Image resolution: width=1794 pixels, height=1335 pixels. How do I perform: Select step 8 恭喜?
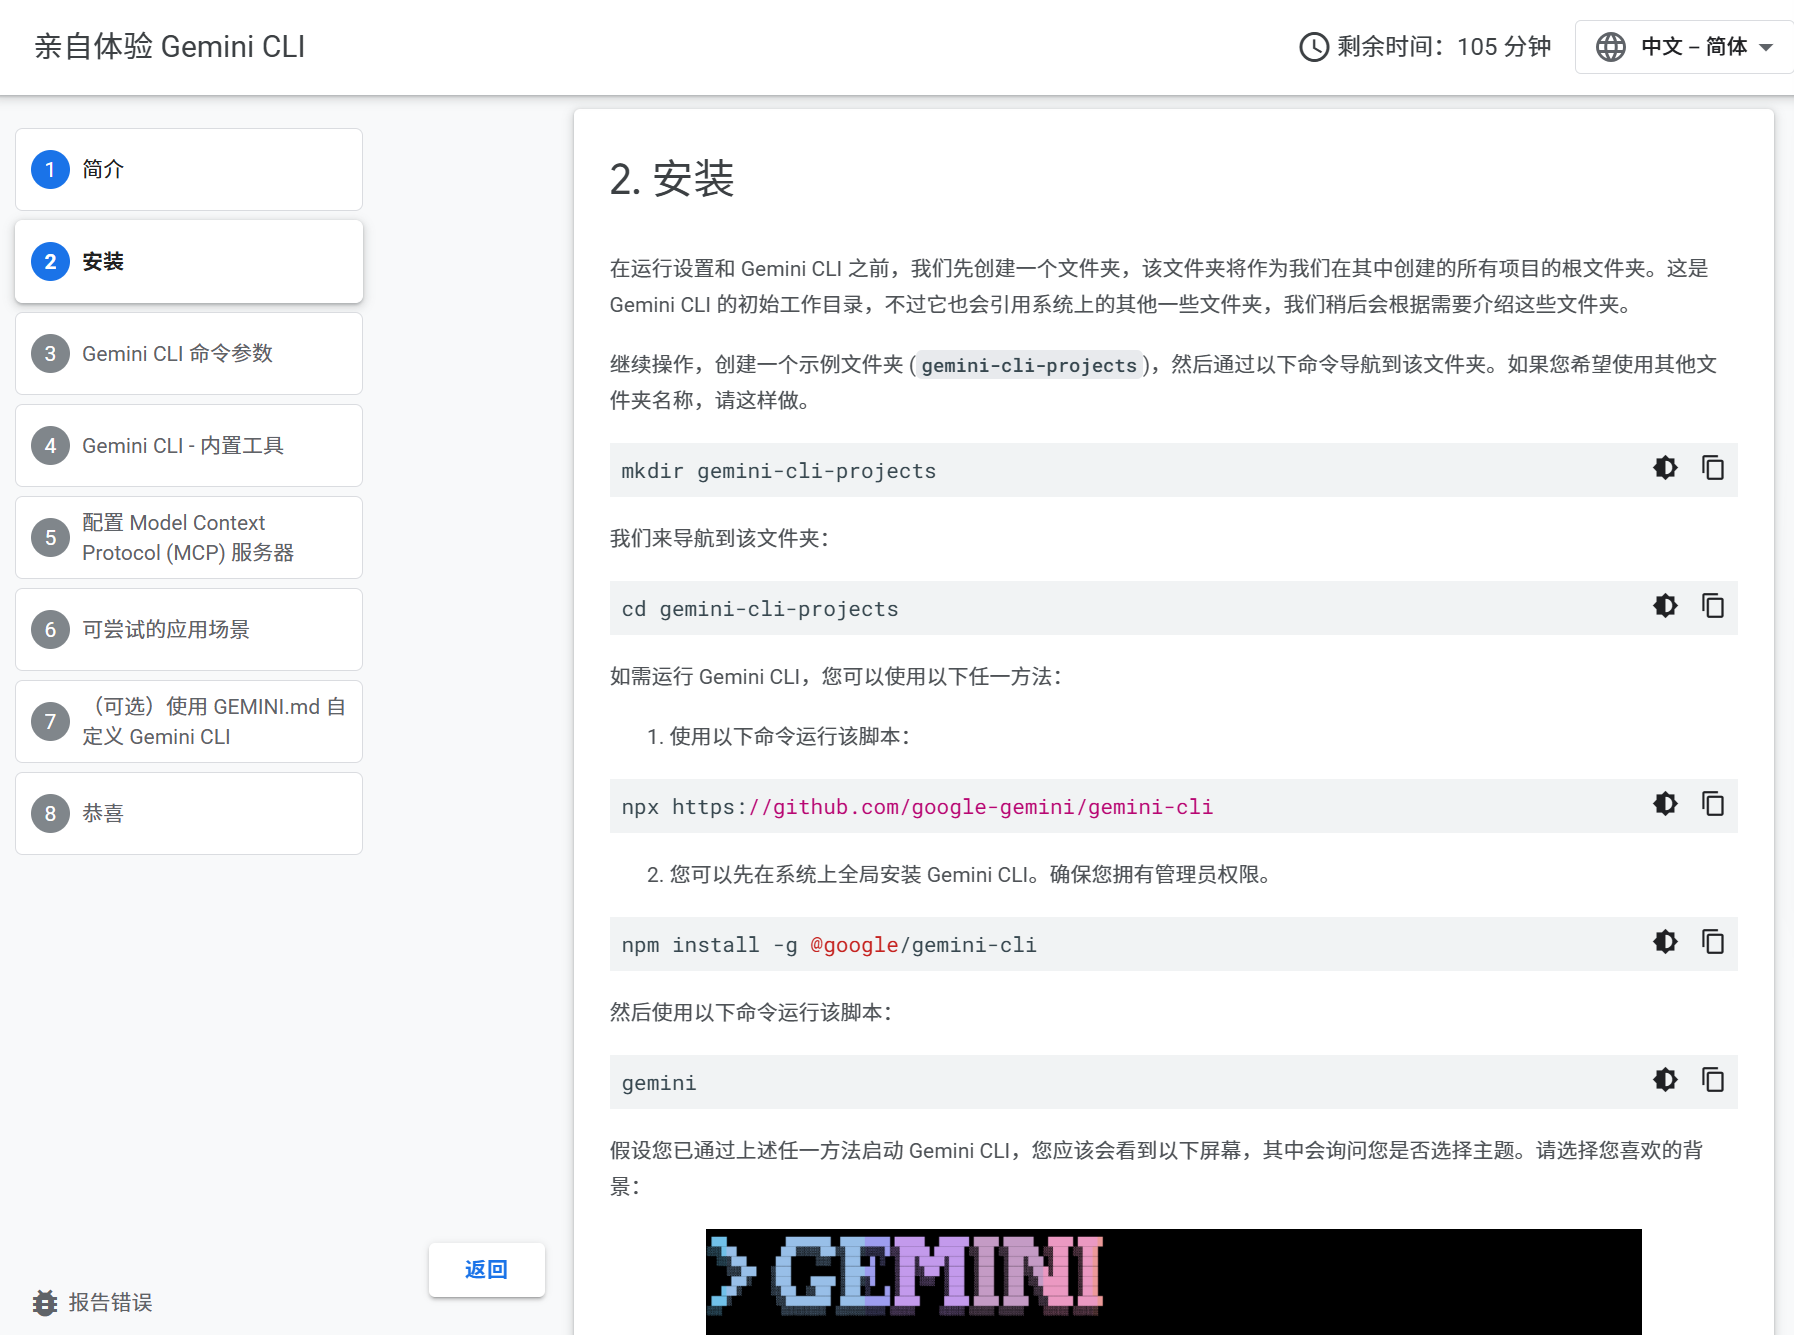click(189, 813)
